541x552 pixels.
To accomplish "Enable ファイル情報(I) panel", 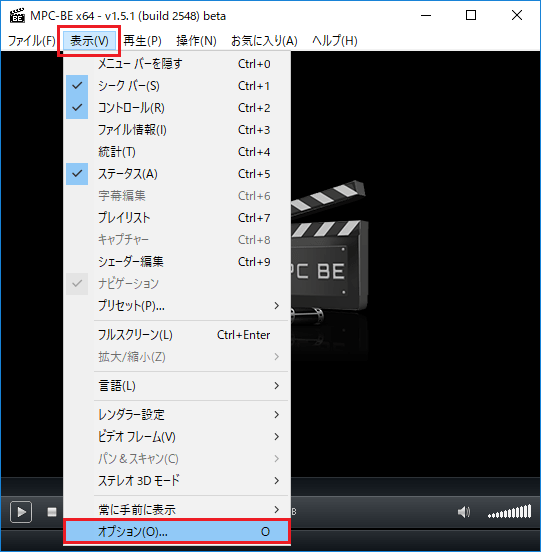I will (177, 130).
